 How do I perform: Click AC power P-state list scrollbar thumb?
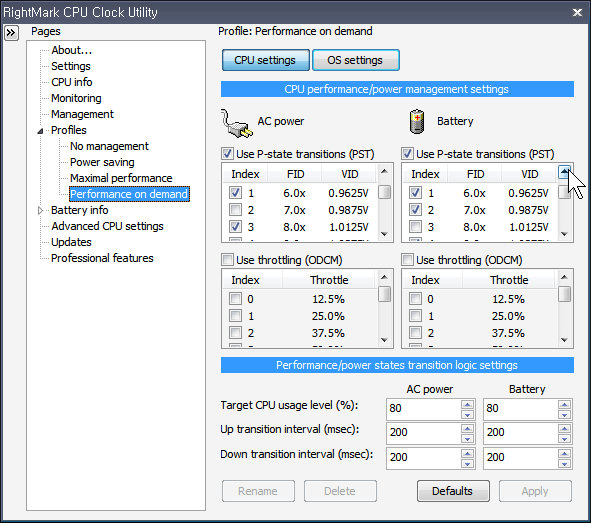coord(384,192)
